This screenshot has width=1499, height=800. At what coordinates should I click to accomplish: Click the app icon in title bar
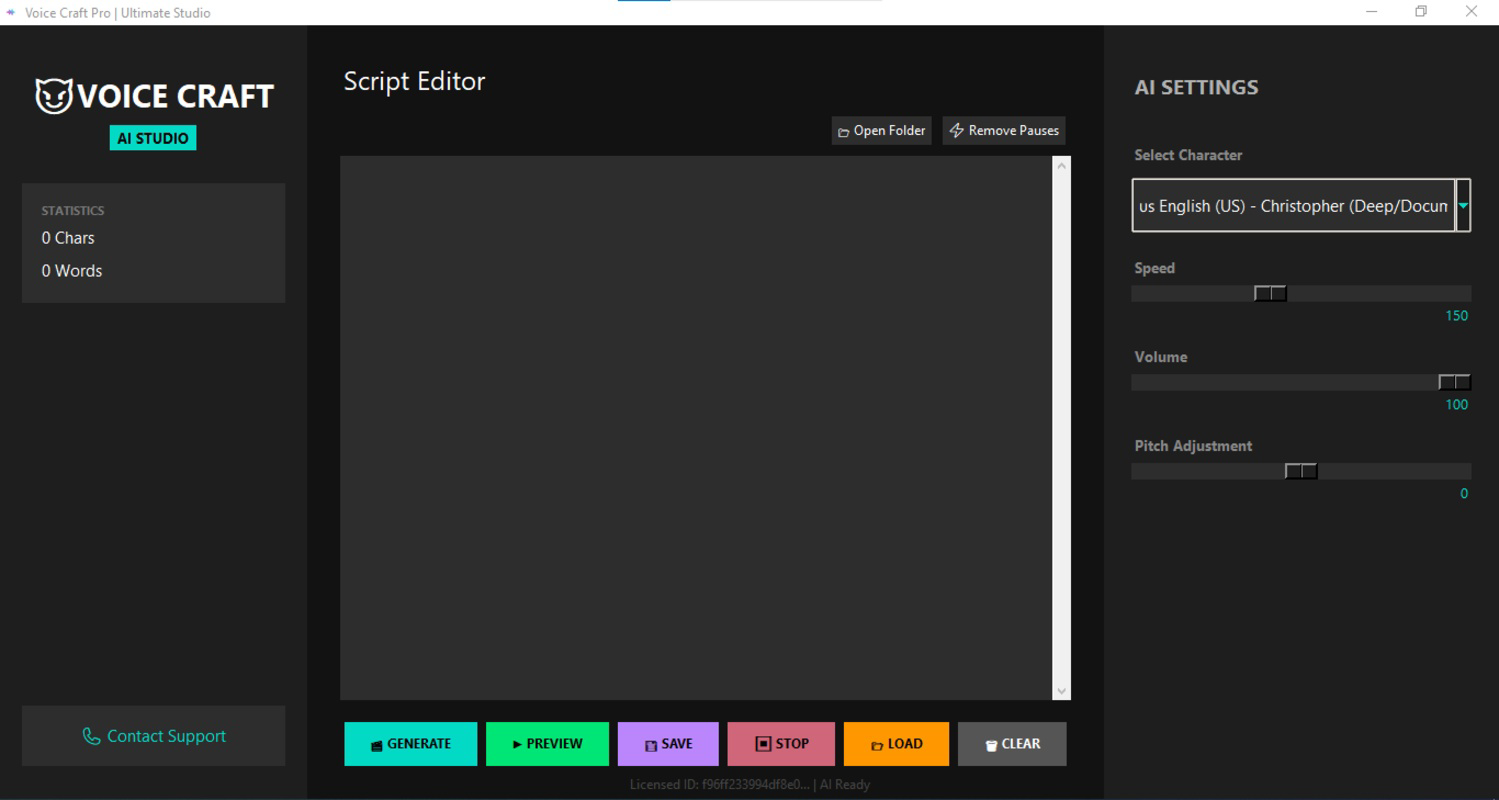coord(11,13)
